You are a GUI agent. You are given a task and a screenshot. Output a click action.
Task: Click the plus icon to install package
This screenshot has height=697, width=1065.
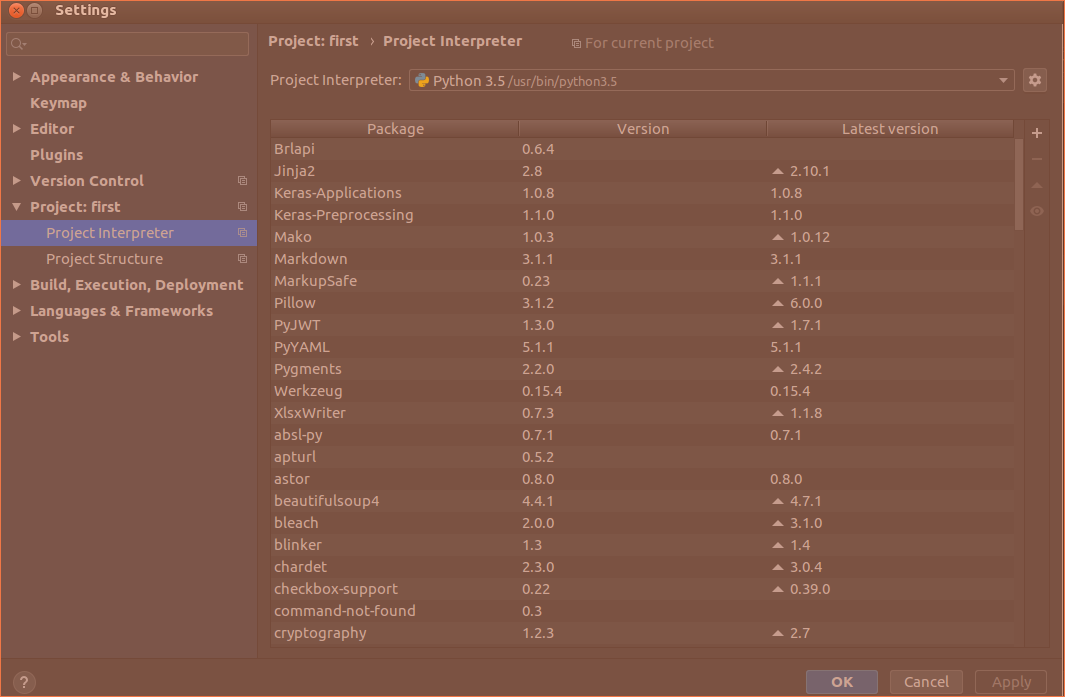(1036, 133)
